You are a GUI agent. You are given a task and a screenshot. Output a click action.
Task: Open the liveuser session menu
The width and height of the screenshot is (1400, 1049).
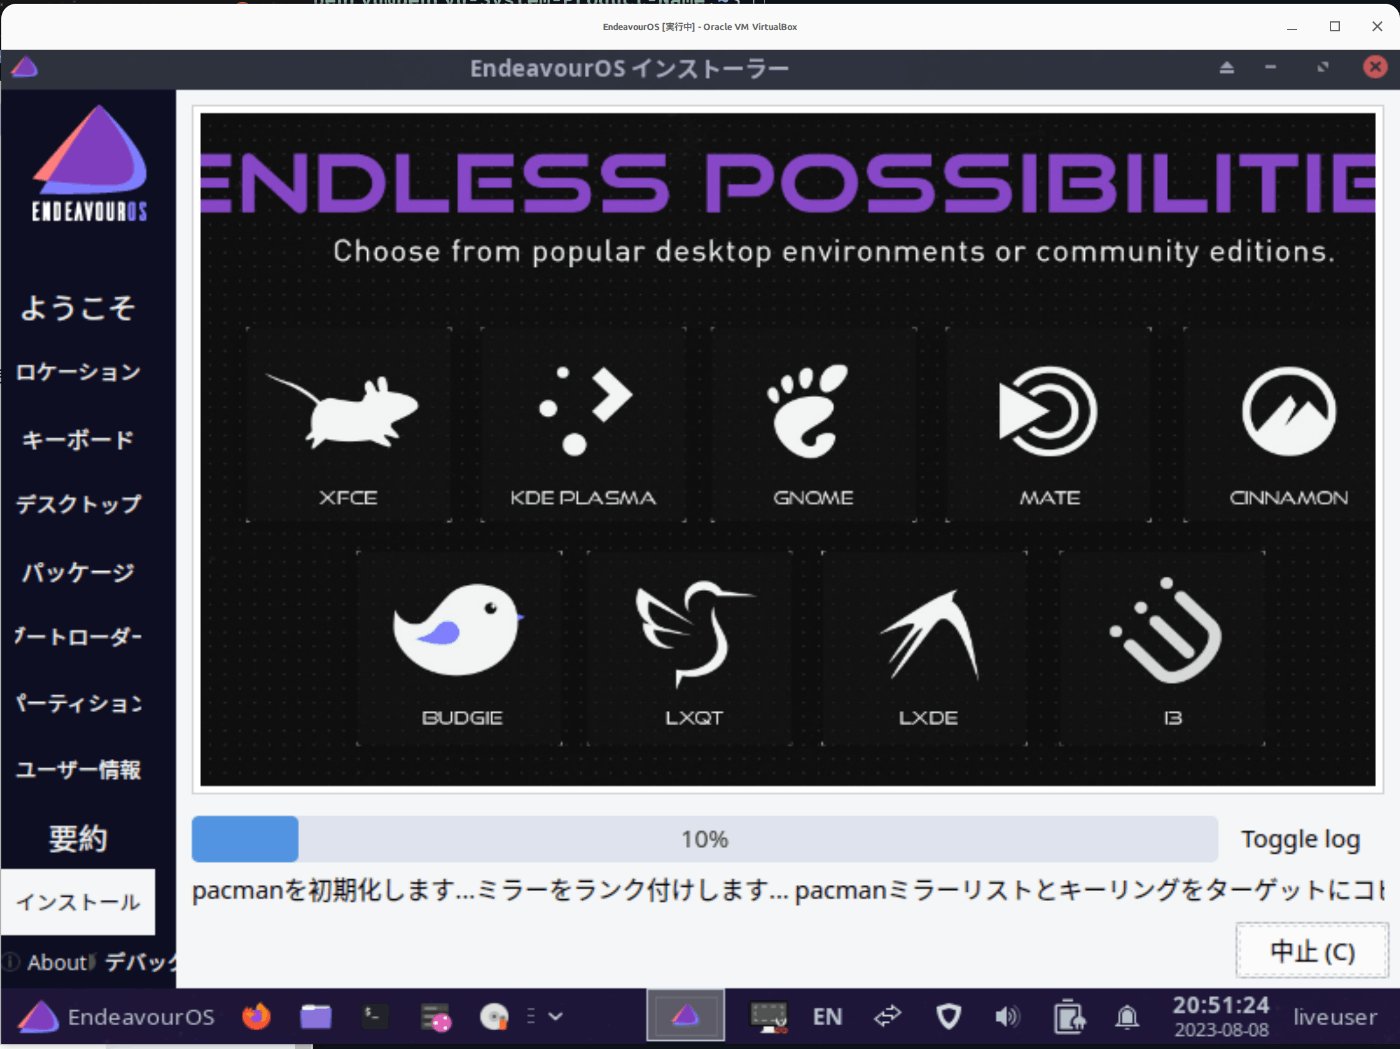[x=1335, y=1017]
